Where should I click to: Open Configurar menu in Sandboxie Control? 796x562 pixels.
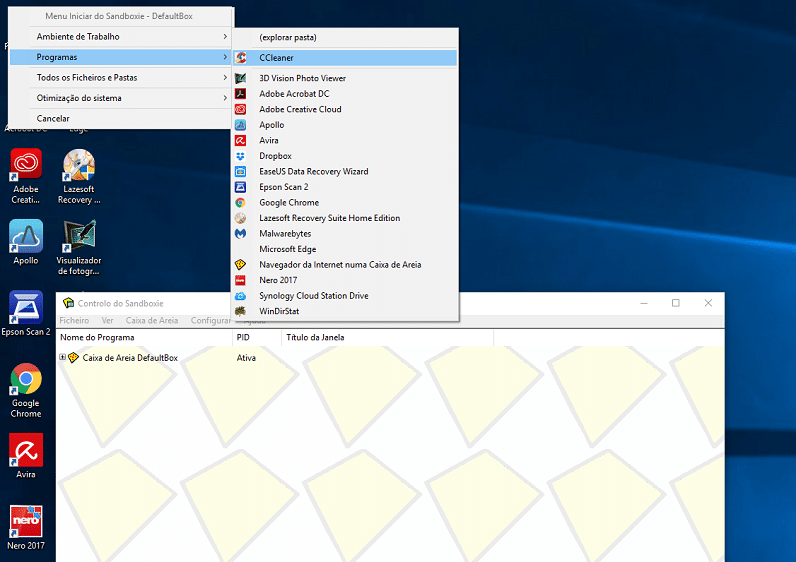(x=210, y=320)
